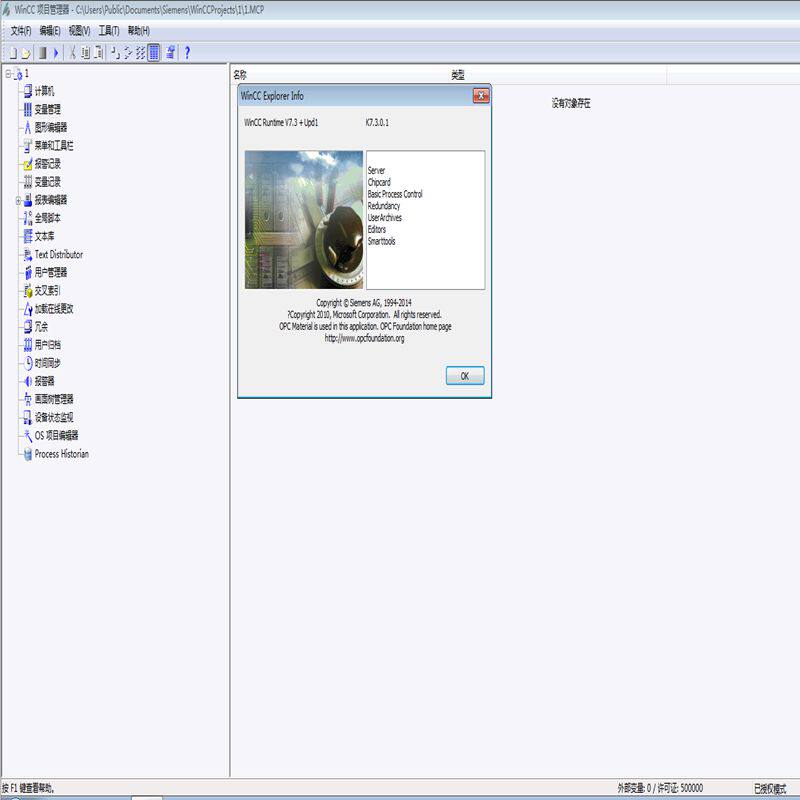This screenshot has height=800, width=800.
Task: Click Chipcard in the info list
Action: 379,182
